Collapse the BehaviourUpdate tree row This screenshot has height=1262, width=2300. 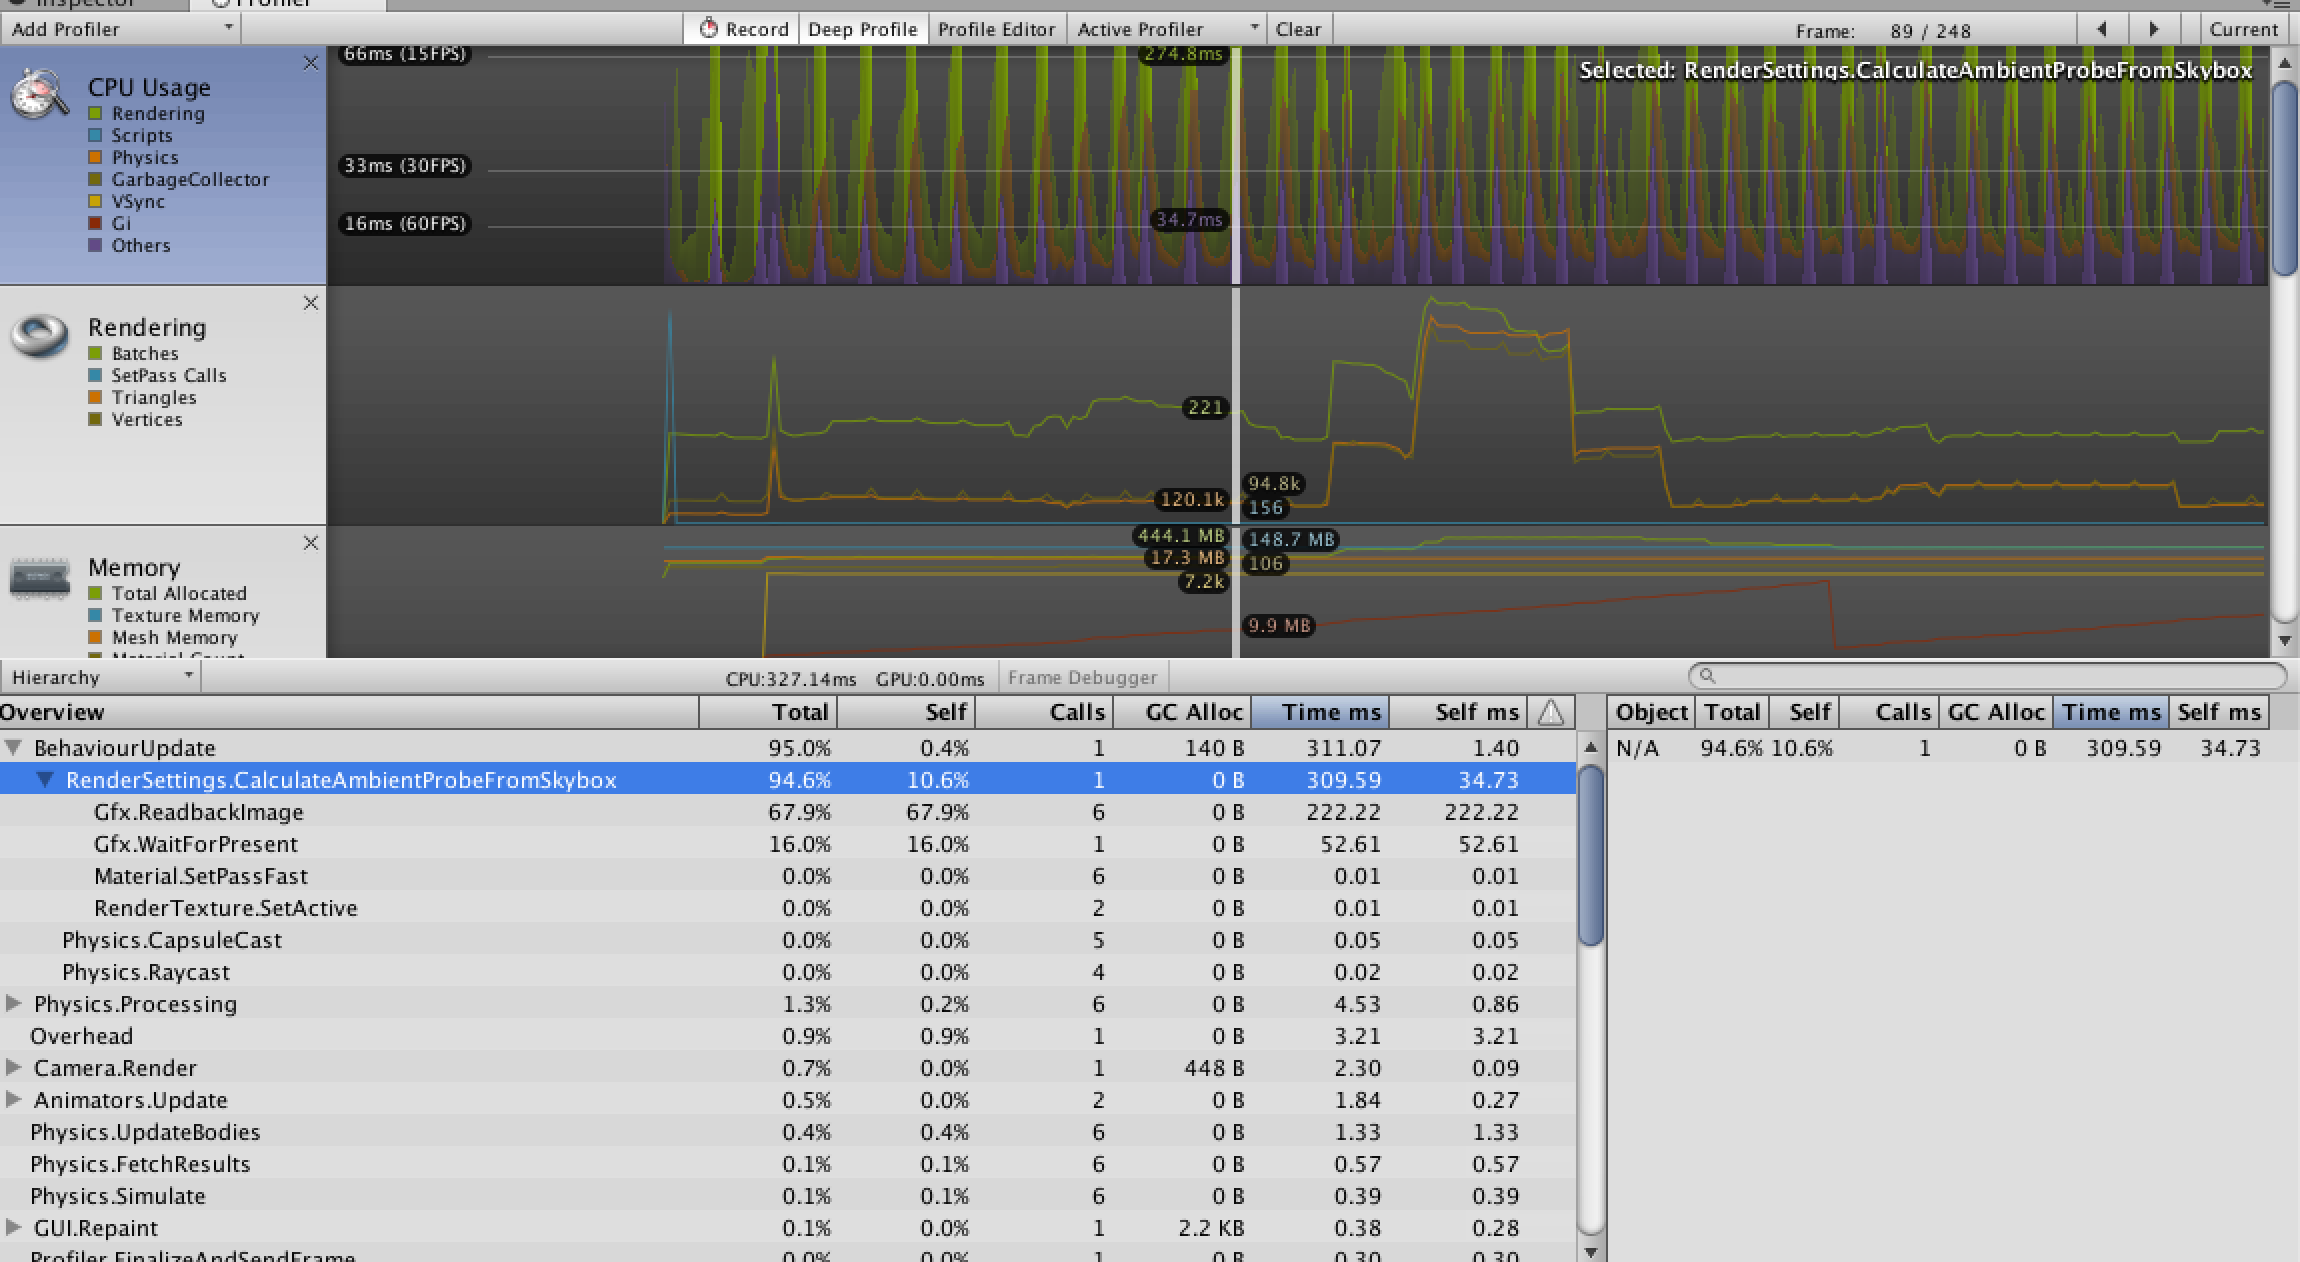tap(14, 748)
